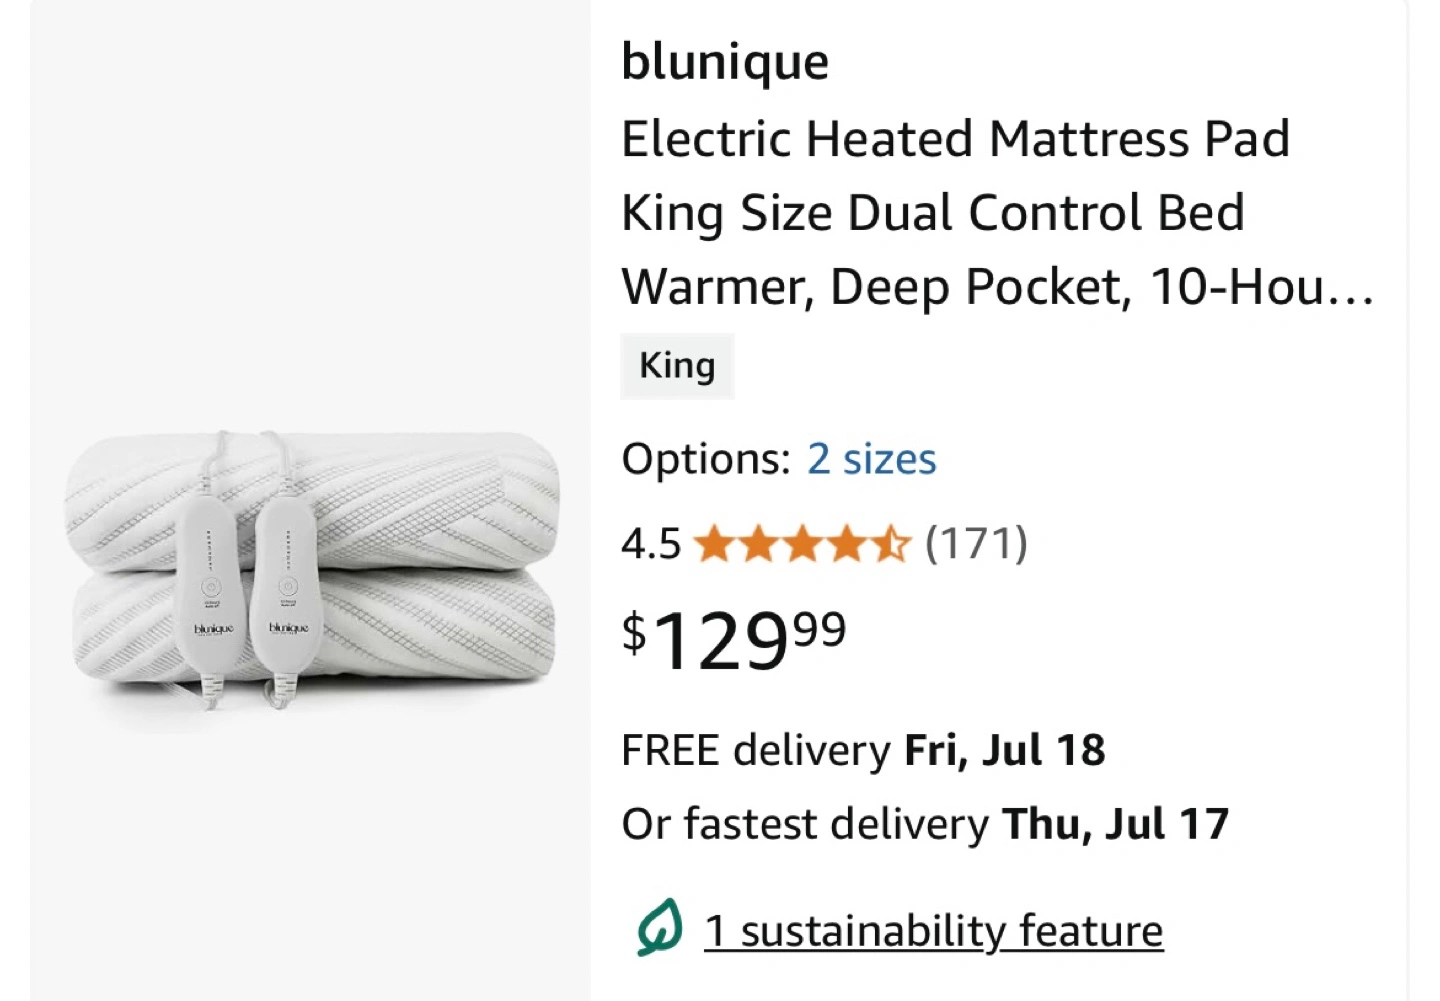The height and width of the screenshot is (1001, 1440).
Task: Click the 4.5 rating number
Action: tap(651, 545)
